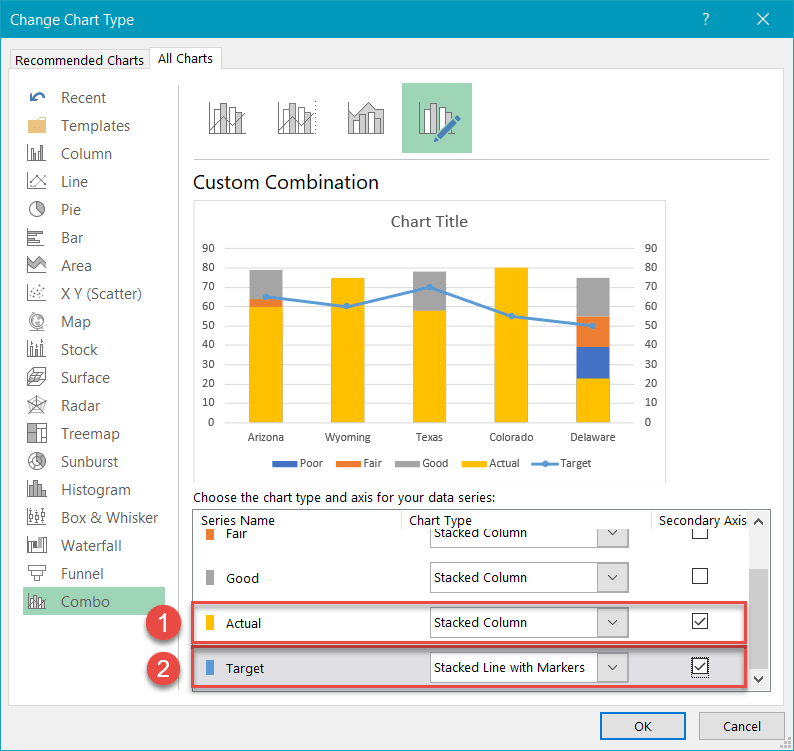Select the Pie chart category

pos(70,210)
